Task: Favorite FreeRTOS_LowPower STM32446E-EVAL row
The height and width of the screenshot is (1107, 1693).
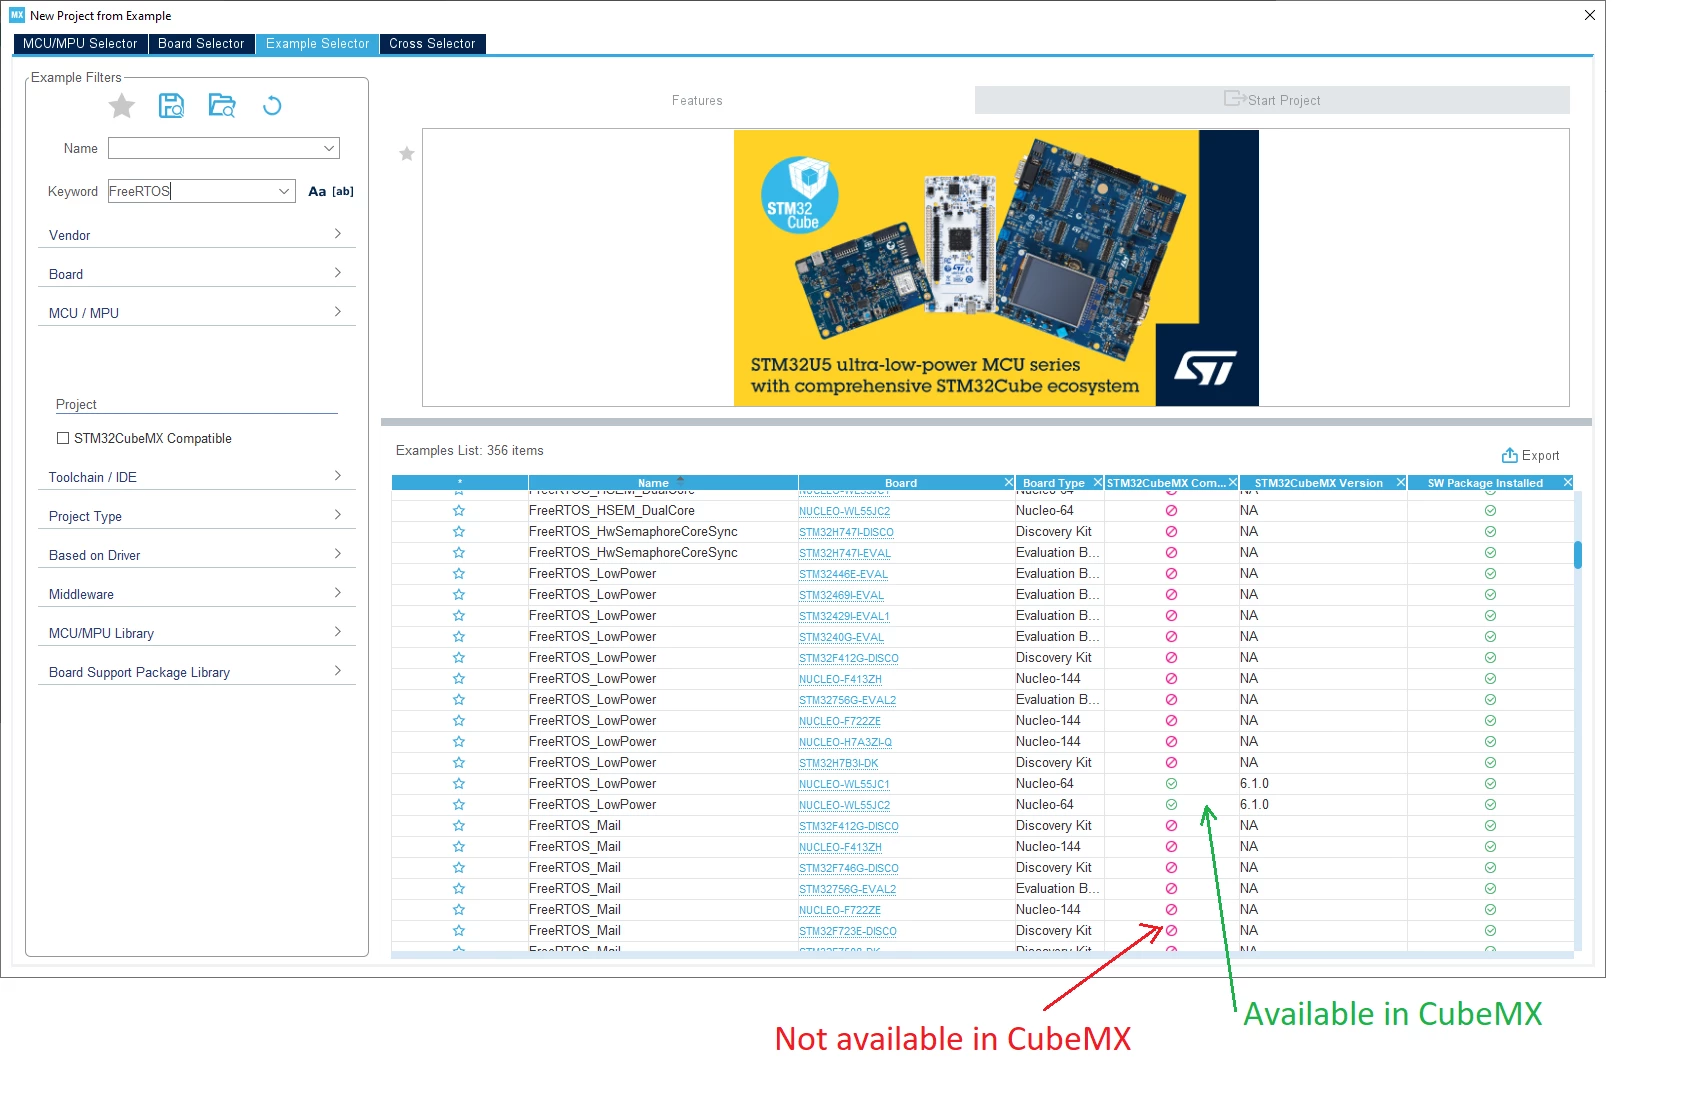Action: tap(459, 573)
